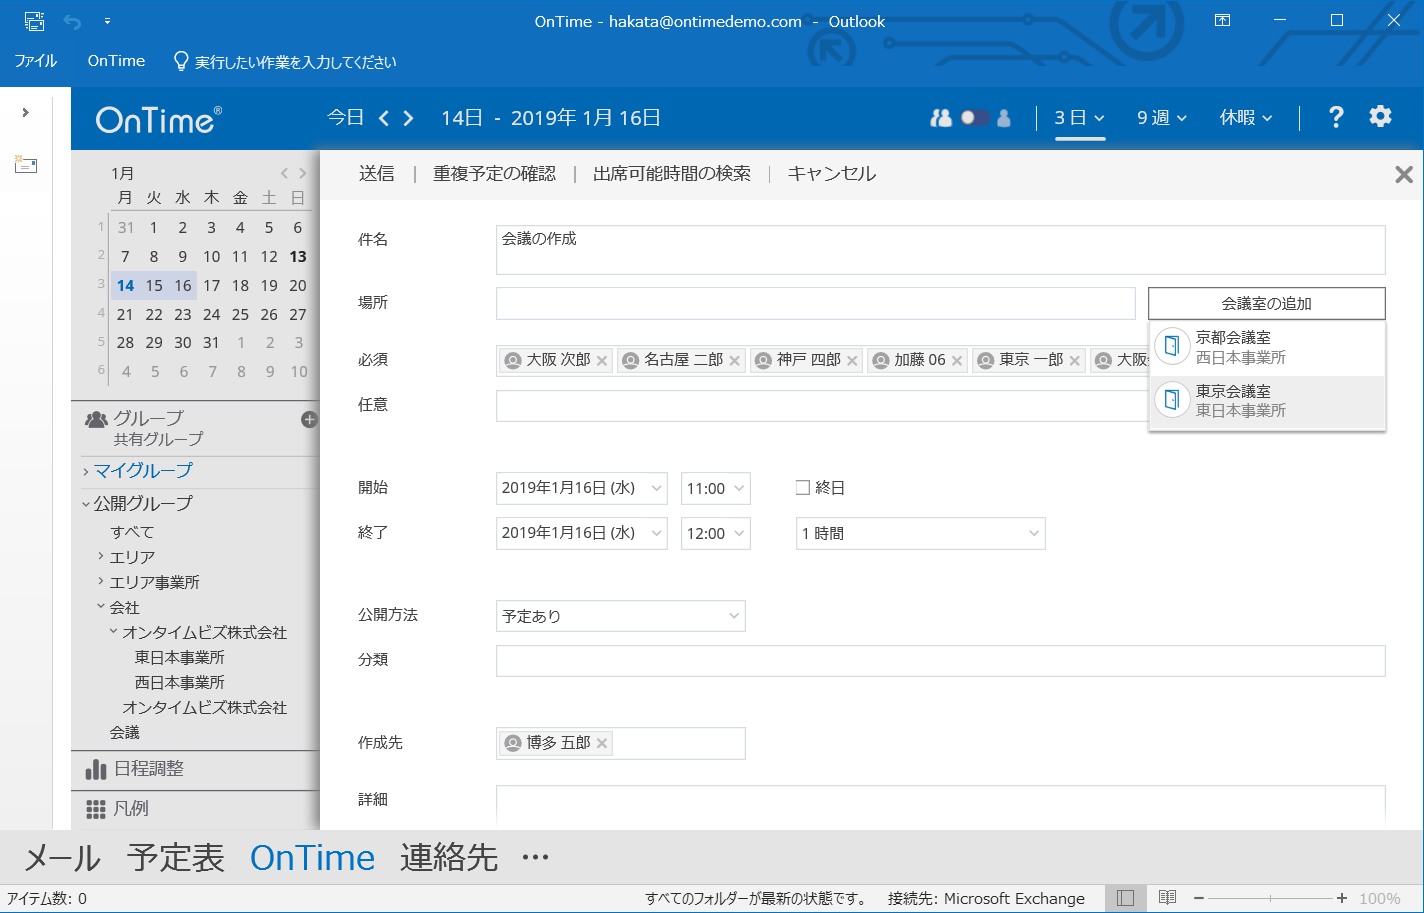Select the 京都会議室 meeting room icon
The image size is (1424, 913).
click(x=1171, y=346)
